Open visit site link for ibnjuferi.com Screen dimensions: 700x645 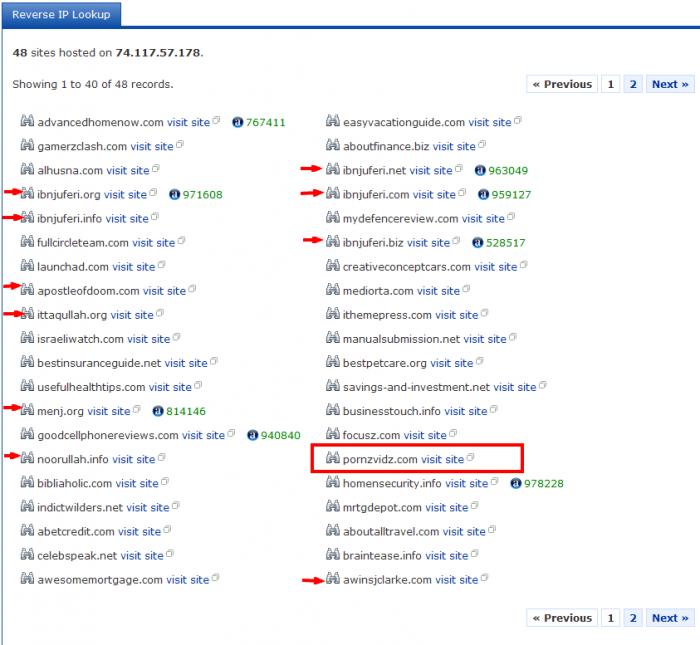coord(434,195)
